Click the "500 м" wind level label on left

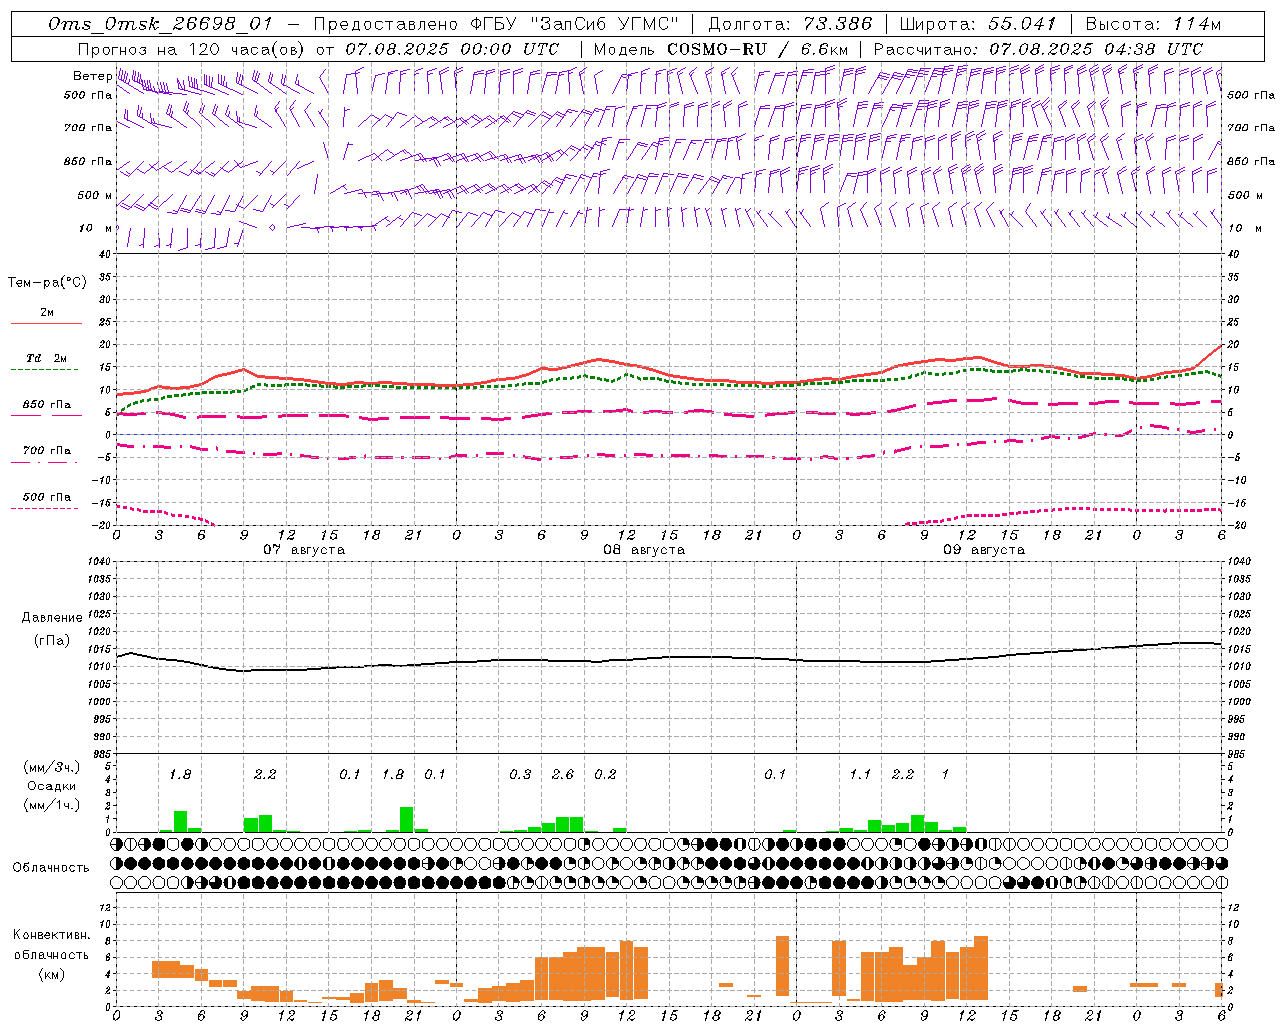click(x=96, y=195)
